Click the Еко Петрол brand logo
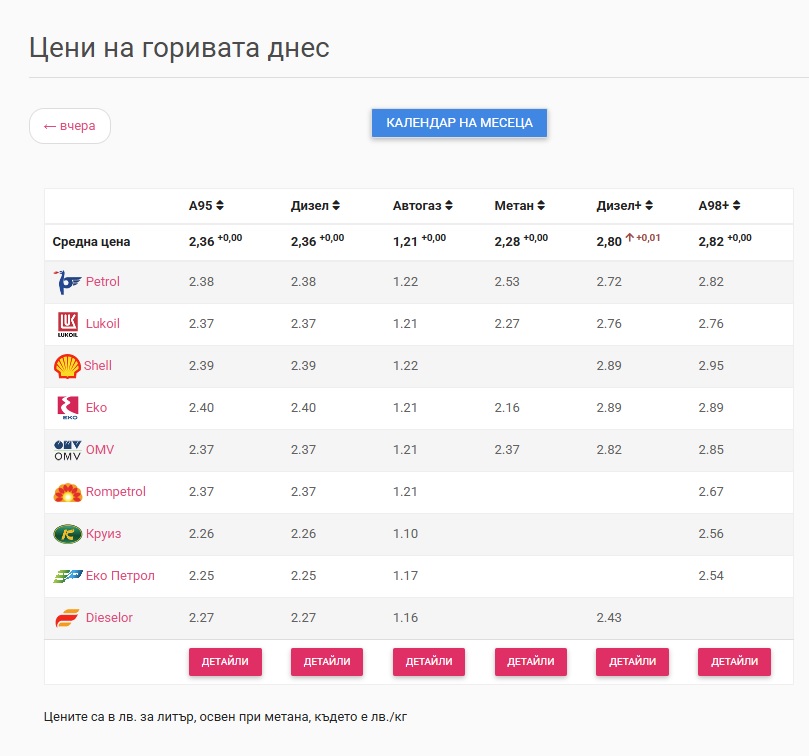 click(68, 576)
